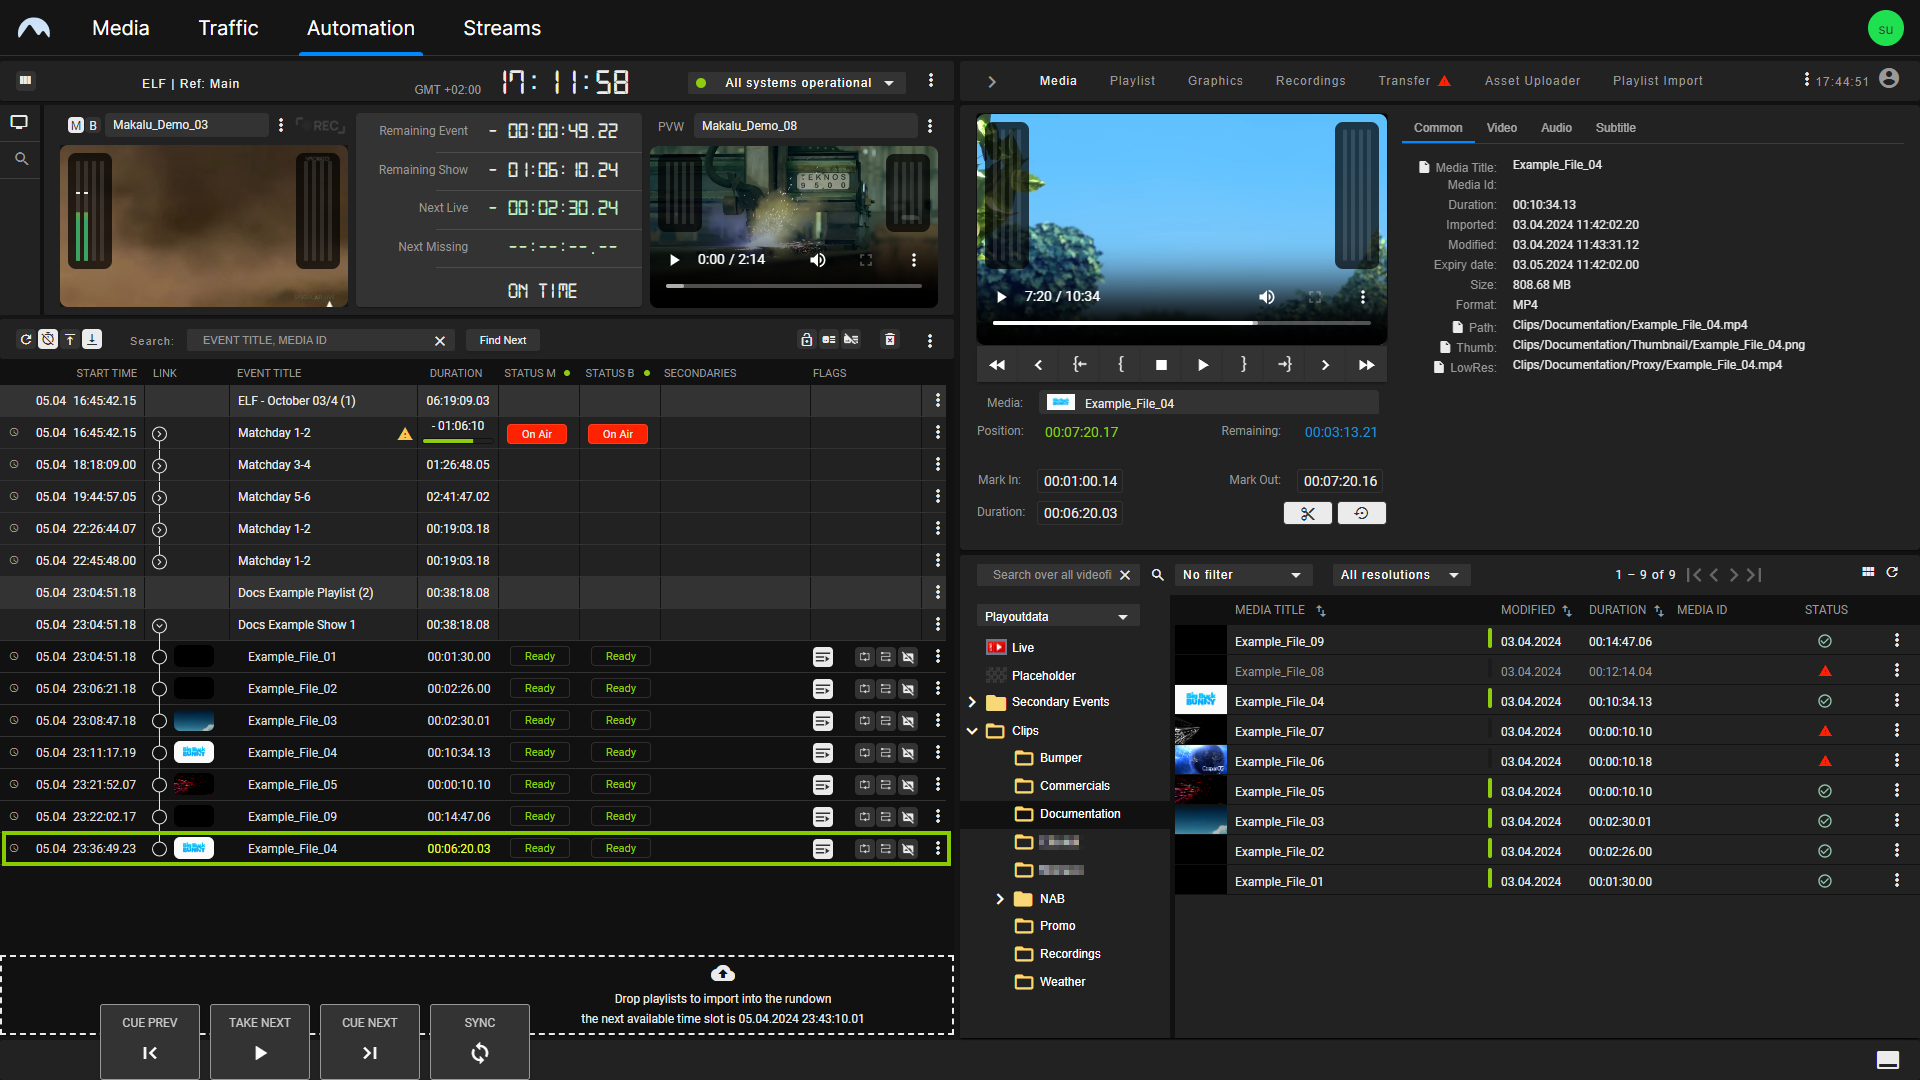Toggle fullscreen on Example_File_04 preview player
This screenshot has height=1080, width=1920.
tap(1315, 297)
